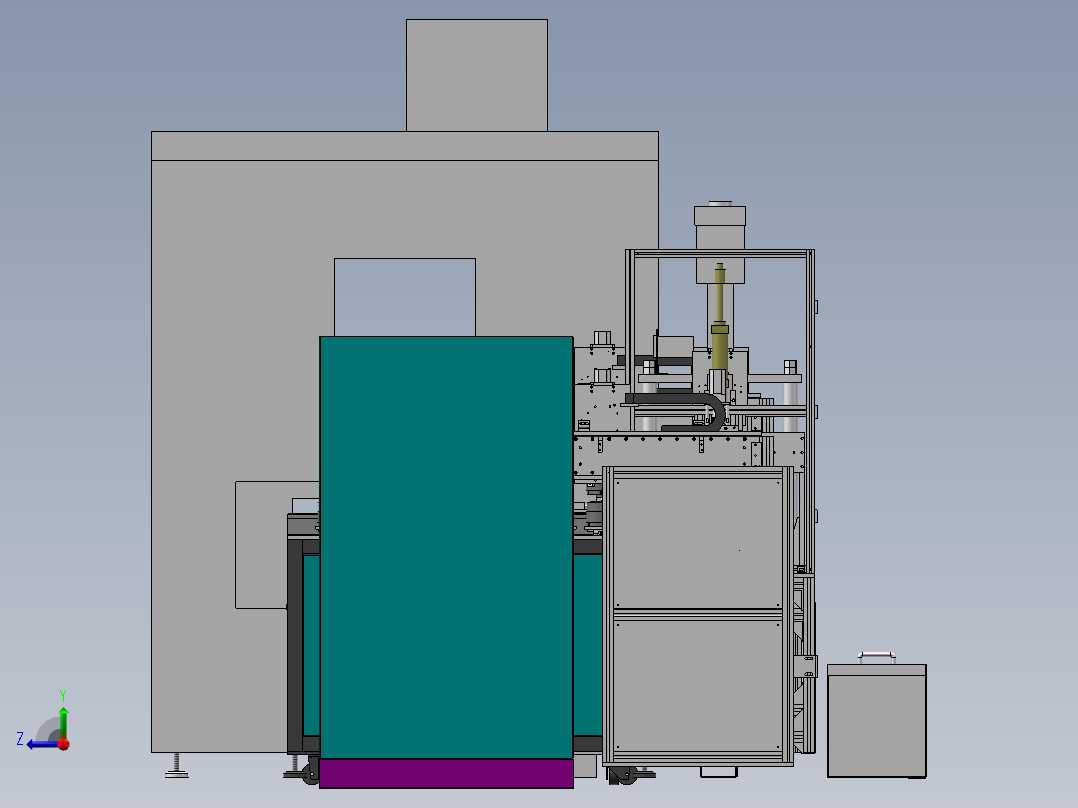
Task: Select the wide gray top band of enclosure
Action: point(405,146)
